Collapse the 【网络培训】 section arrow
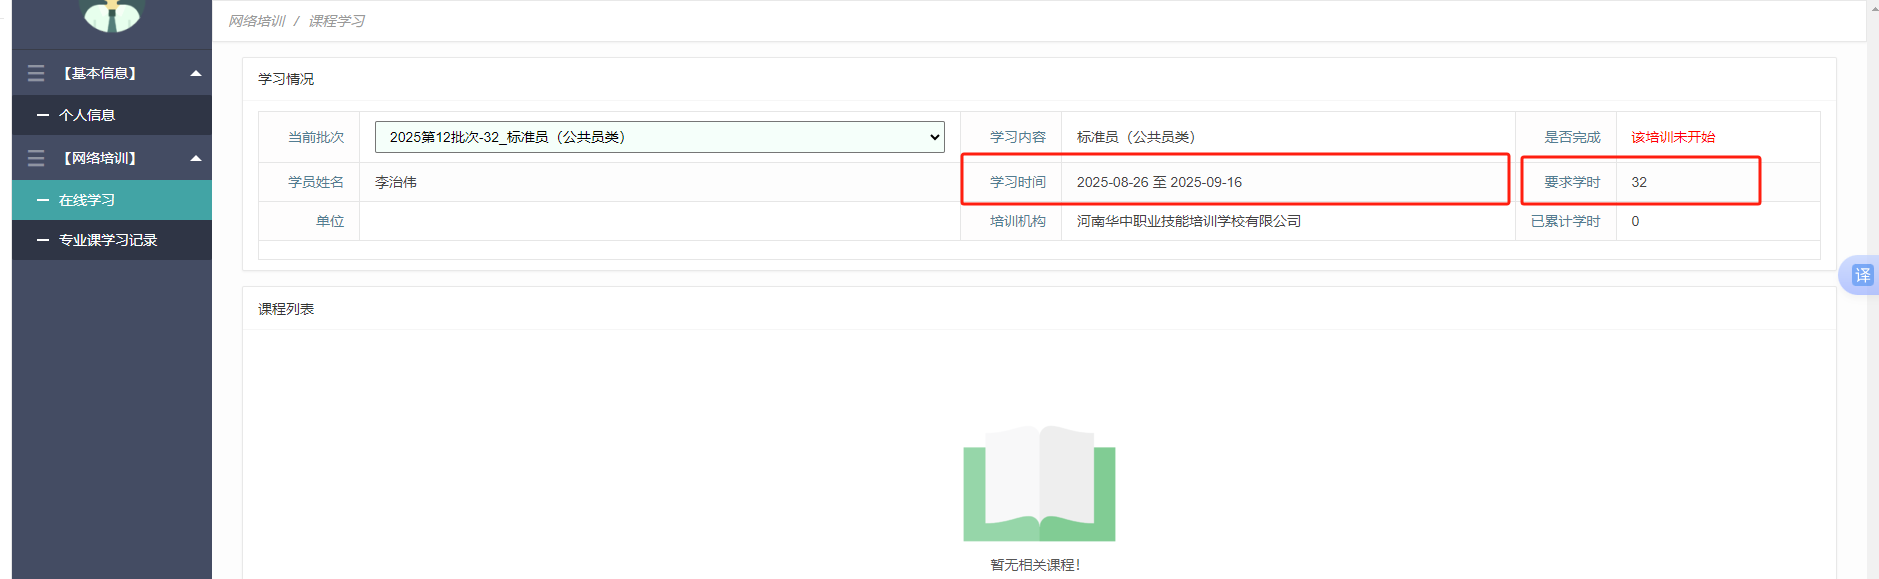This screenshot has width=1879, height=579. 196,158
